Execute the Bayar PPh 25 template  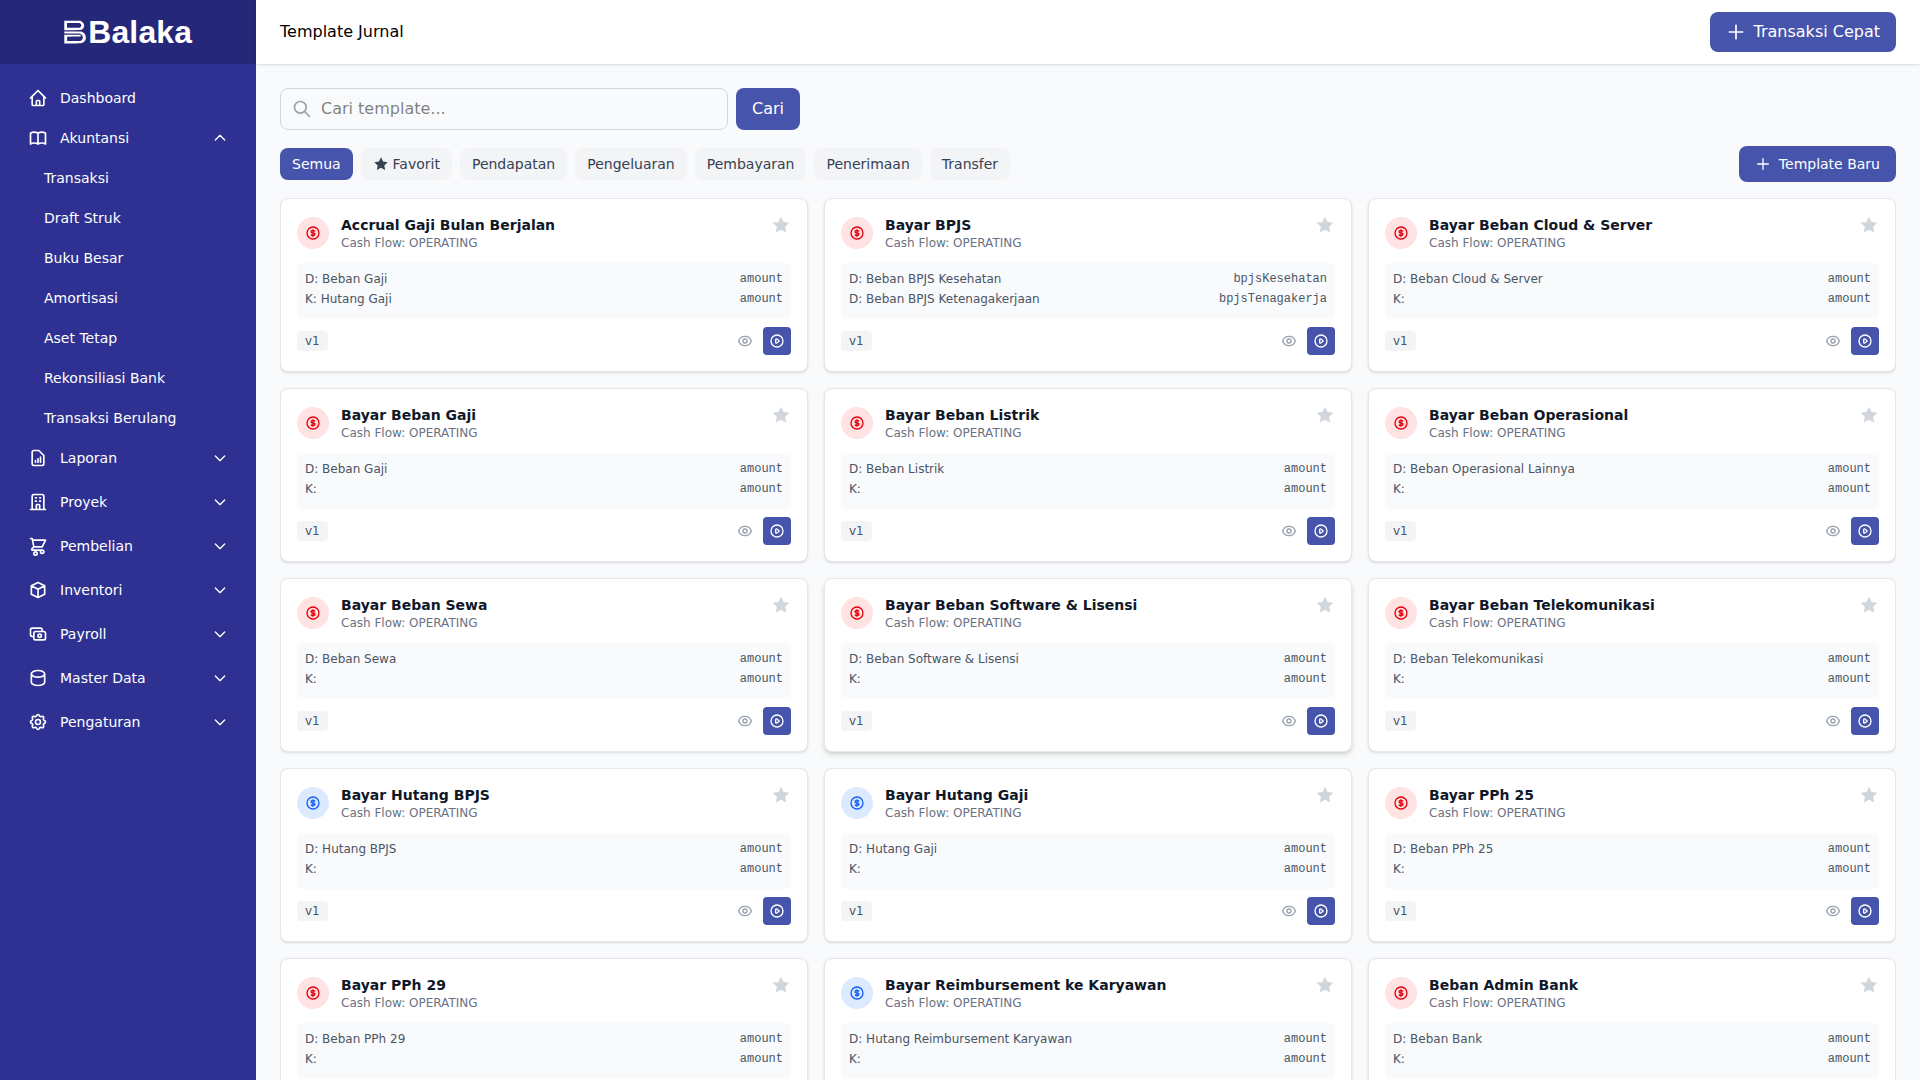[x=1865, y=911]
